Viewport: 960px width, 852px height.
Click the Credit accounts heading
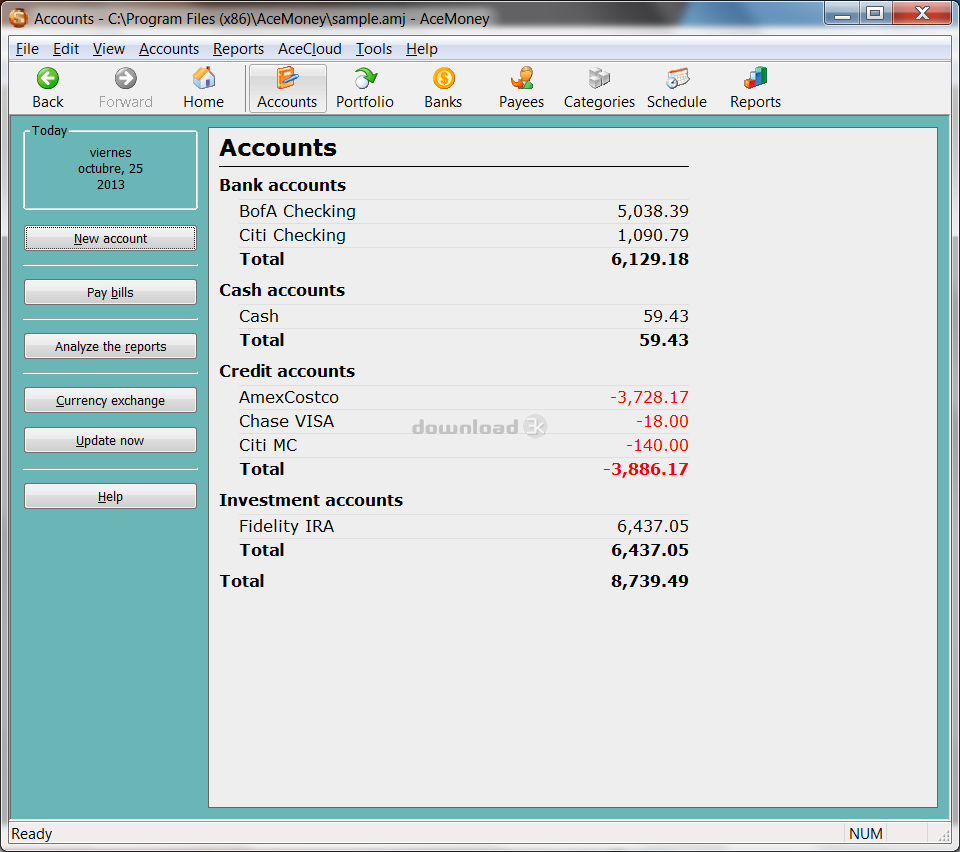point(287,371)
